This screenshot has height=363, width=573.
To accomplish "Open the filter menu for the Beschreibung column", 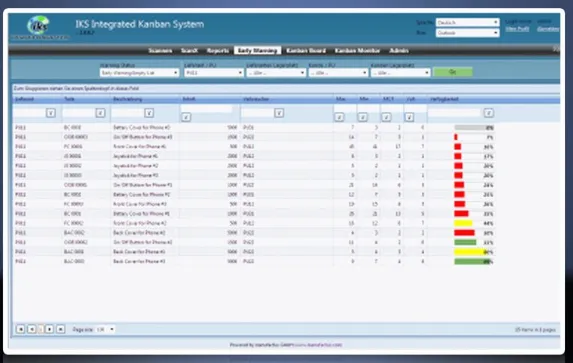I will coord(149,113).
